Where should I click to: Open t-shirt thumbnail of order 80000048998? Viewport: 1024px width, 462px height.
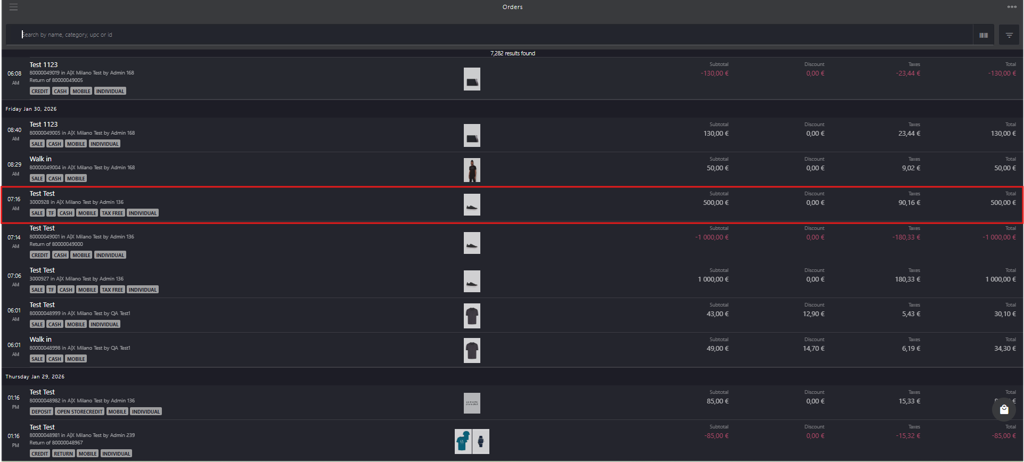(x=472, y=350)
